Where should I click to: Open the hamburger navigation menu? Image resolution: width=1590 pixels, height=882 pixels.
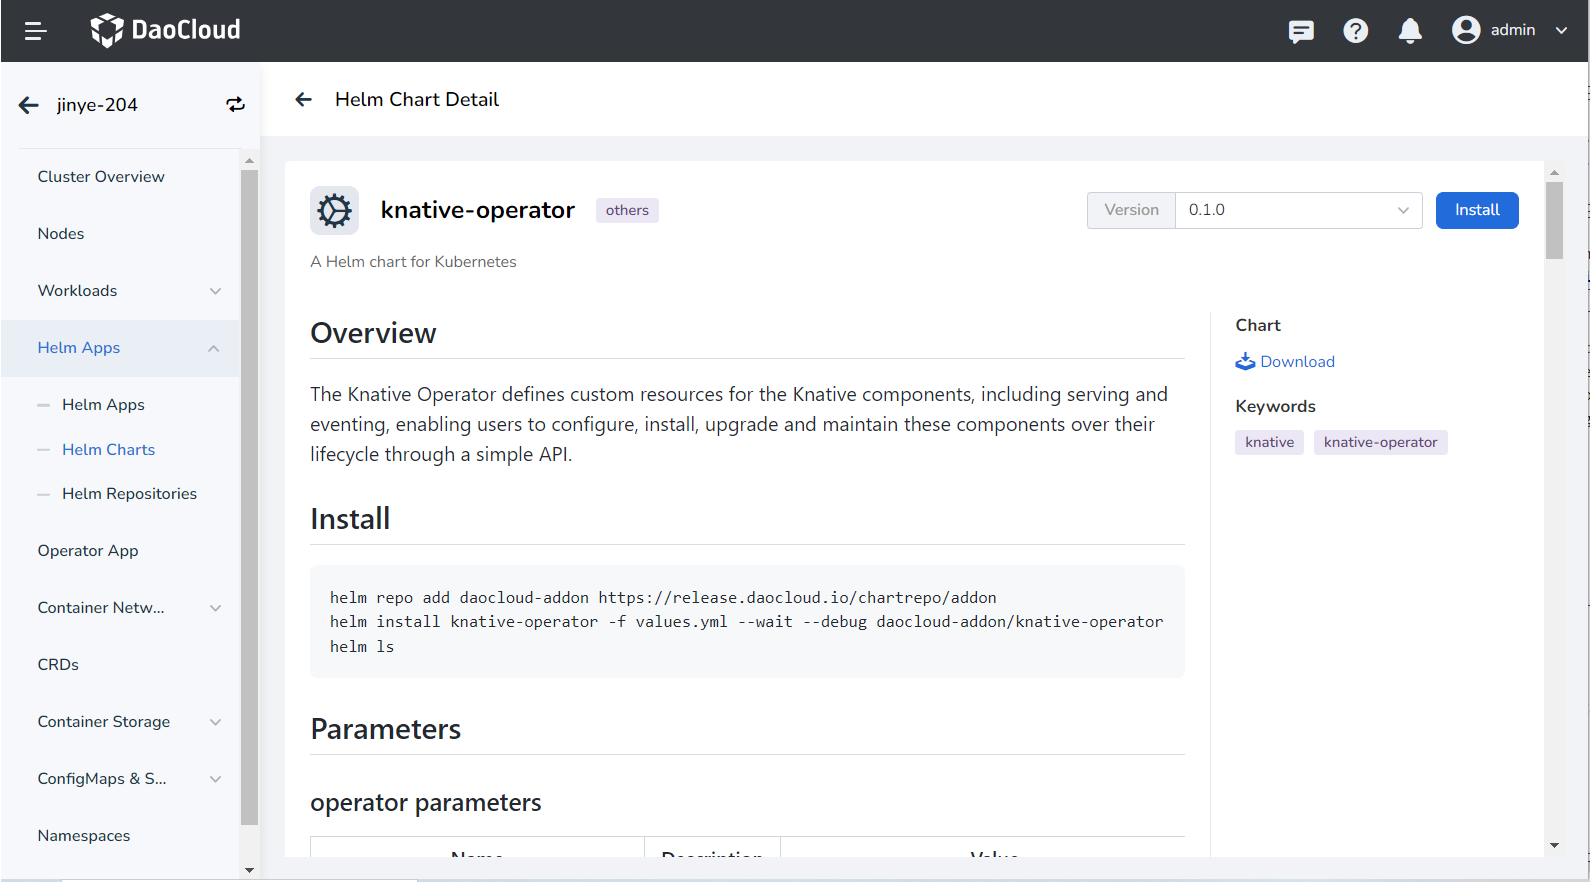(35, 31)
